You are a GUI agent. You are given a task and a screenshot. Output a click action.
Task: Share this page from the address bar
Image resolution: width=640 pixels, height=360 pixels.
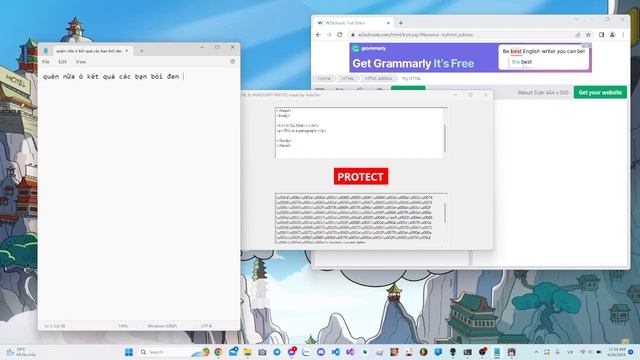[578, 35]
